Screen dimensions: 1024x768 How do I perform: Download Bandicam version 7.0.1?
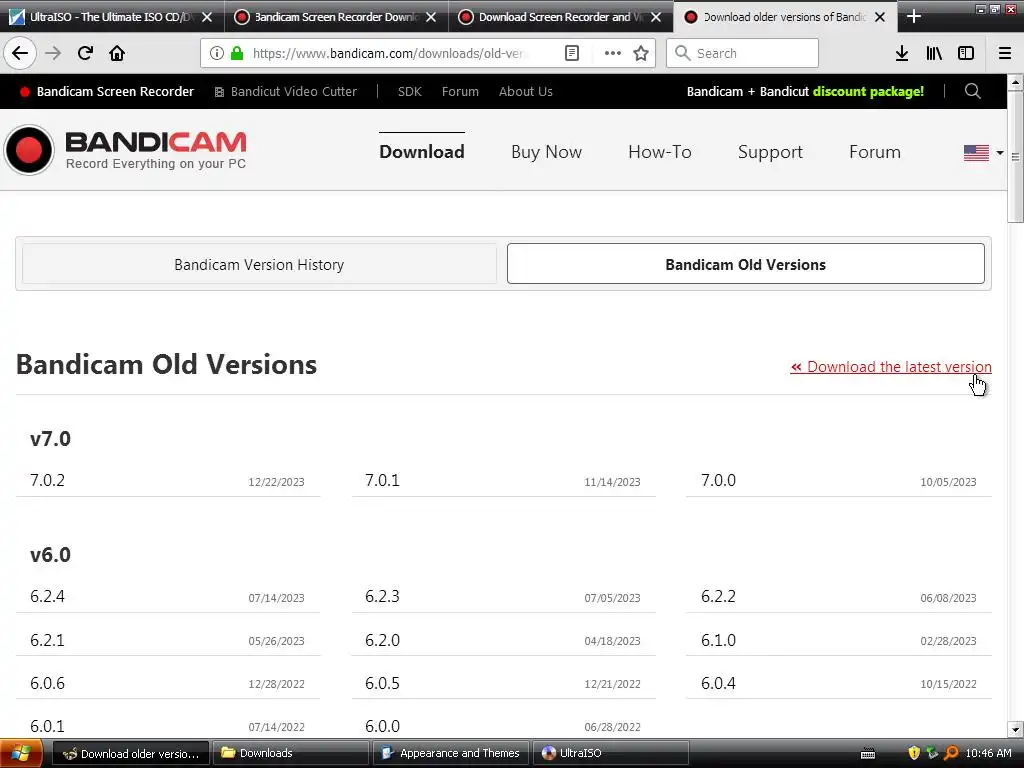pos(504,481)
